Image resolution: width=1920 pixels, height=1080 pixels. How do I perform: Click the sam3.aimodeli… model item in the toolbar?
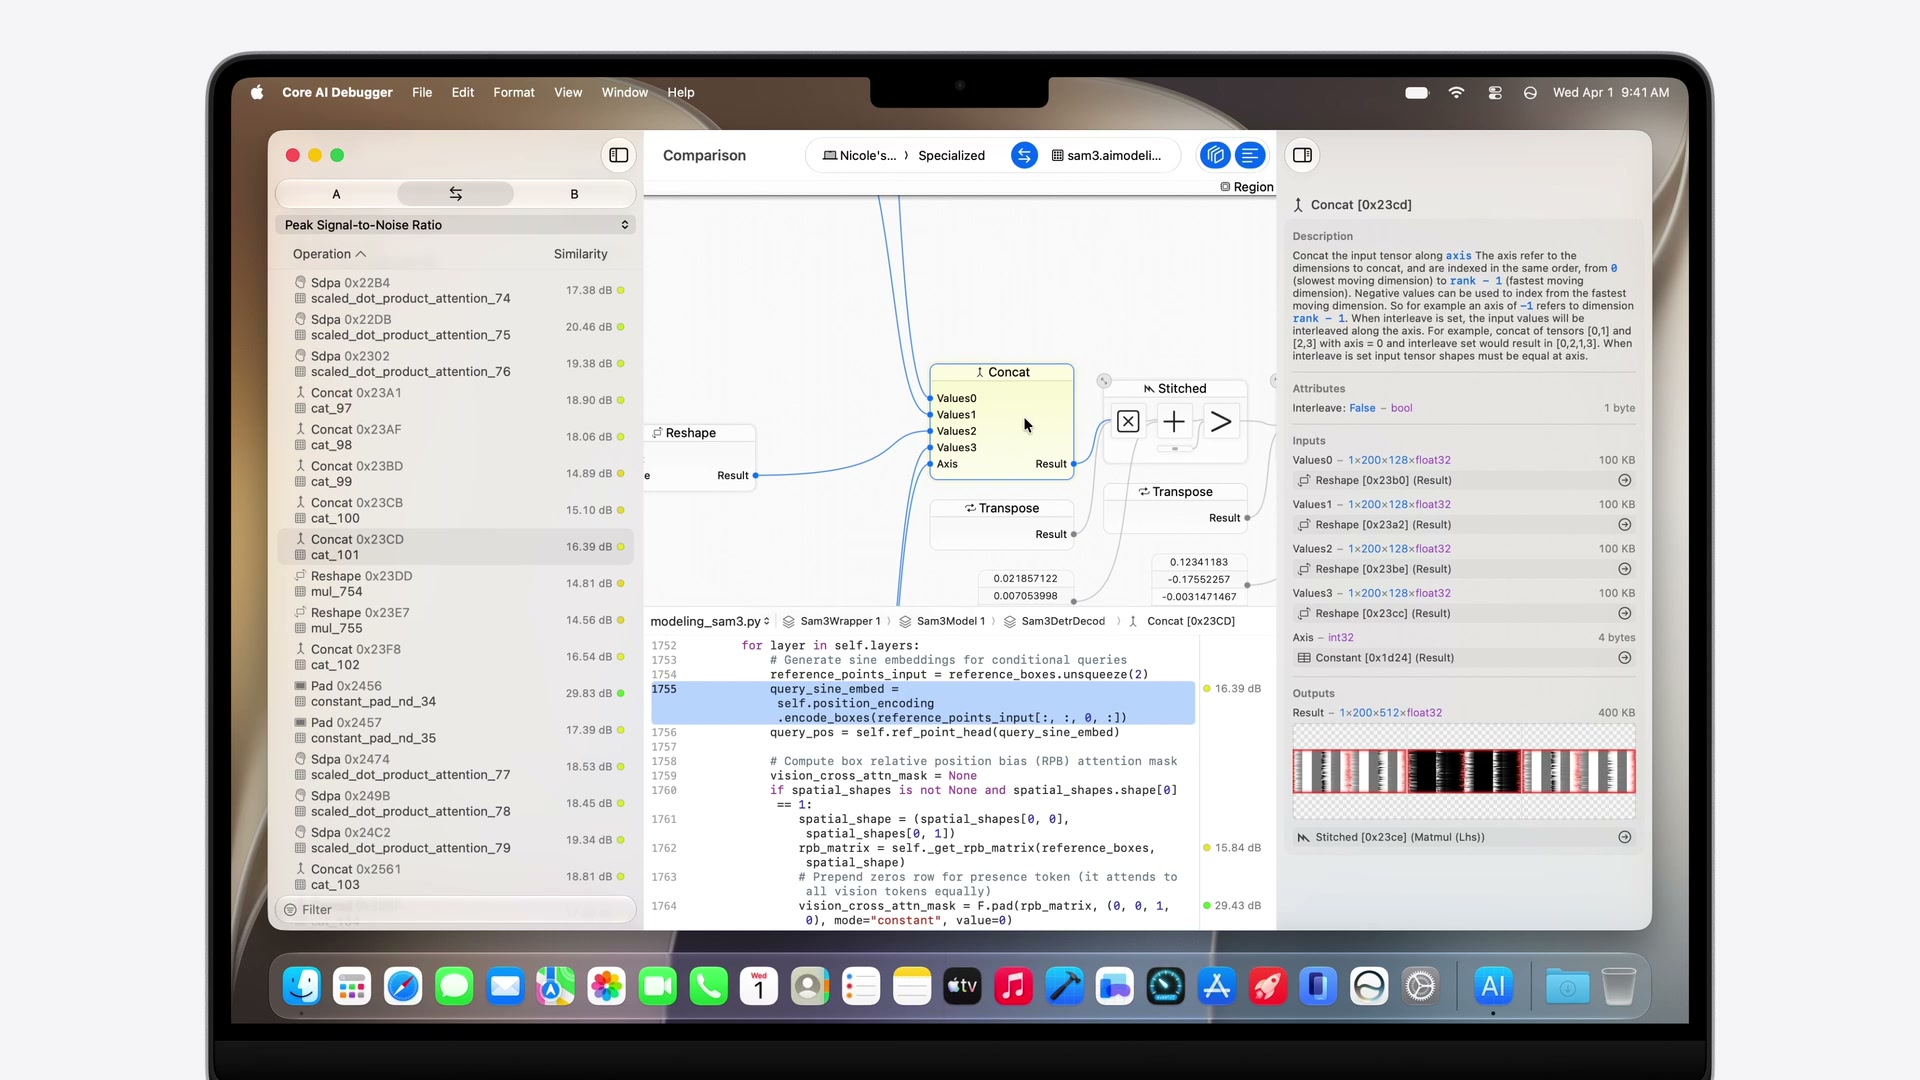[1107, 156]
